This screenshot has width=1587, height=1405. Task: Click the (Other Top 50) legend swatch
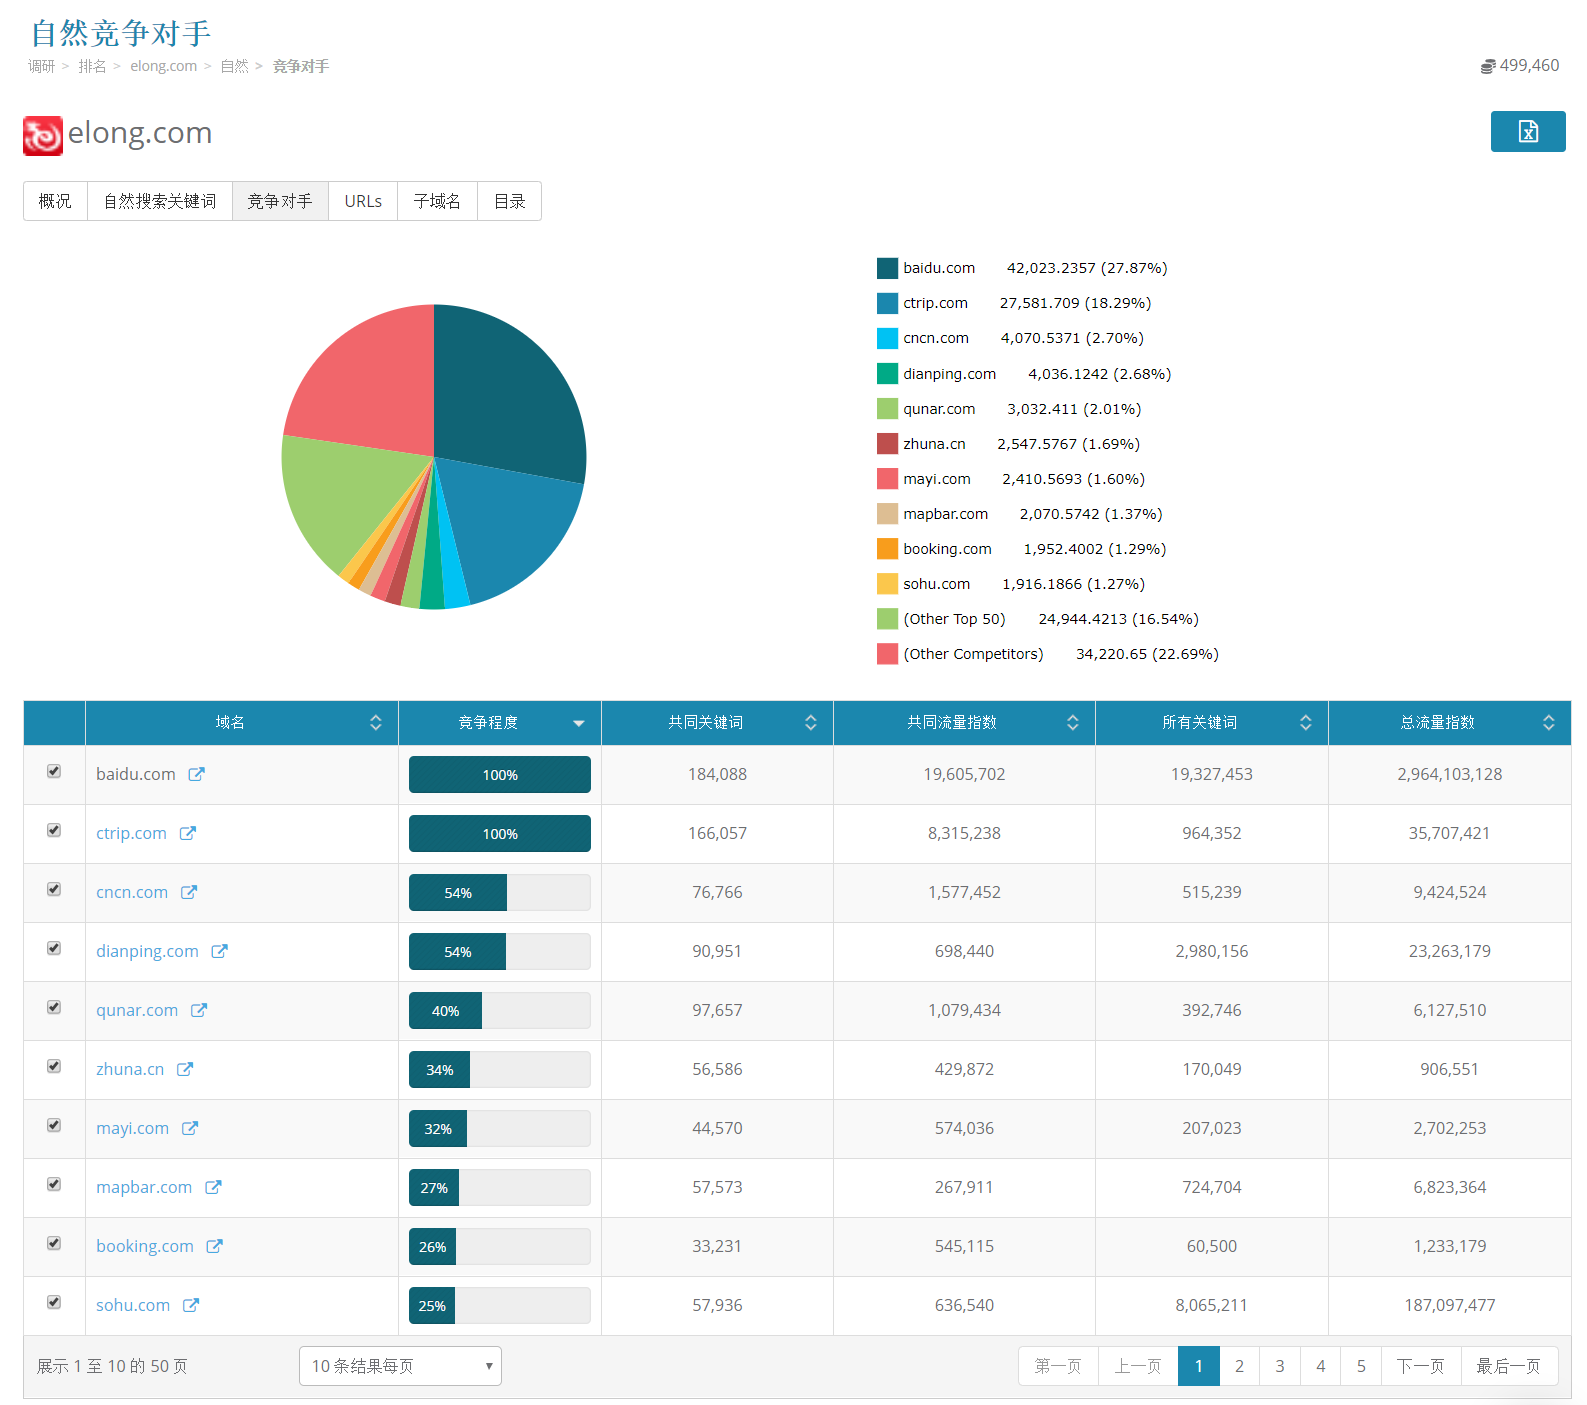tap(887, 619)
